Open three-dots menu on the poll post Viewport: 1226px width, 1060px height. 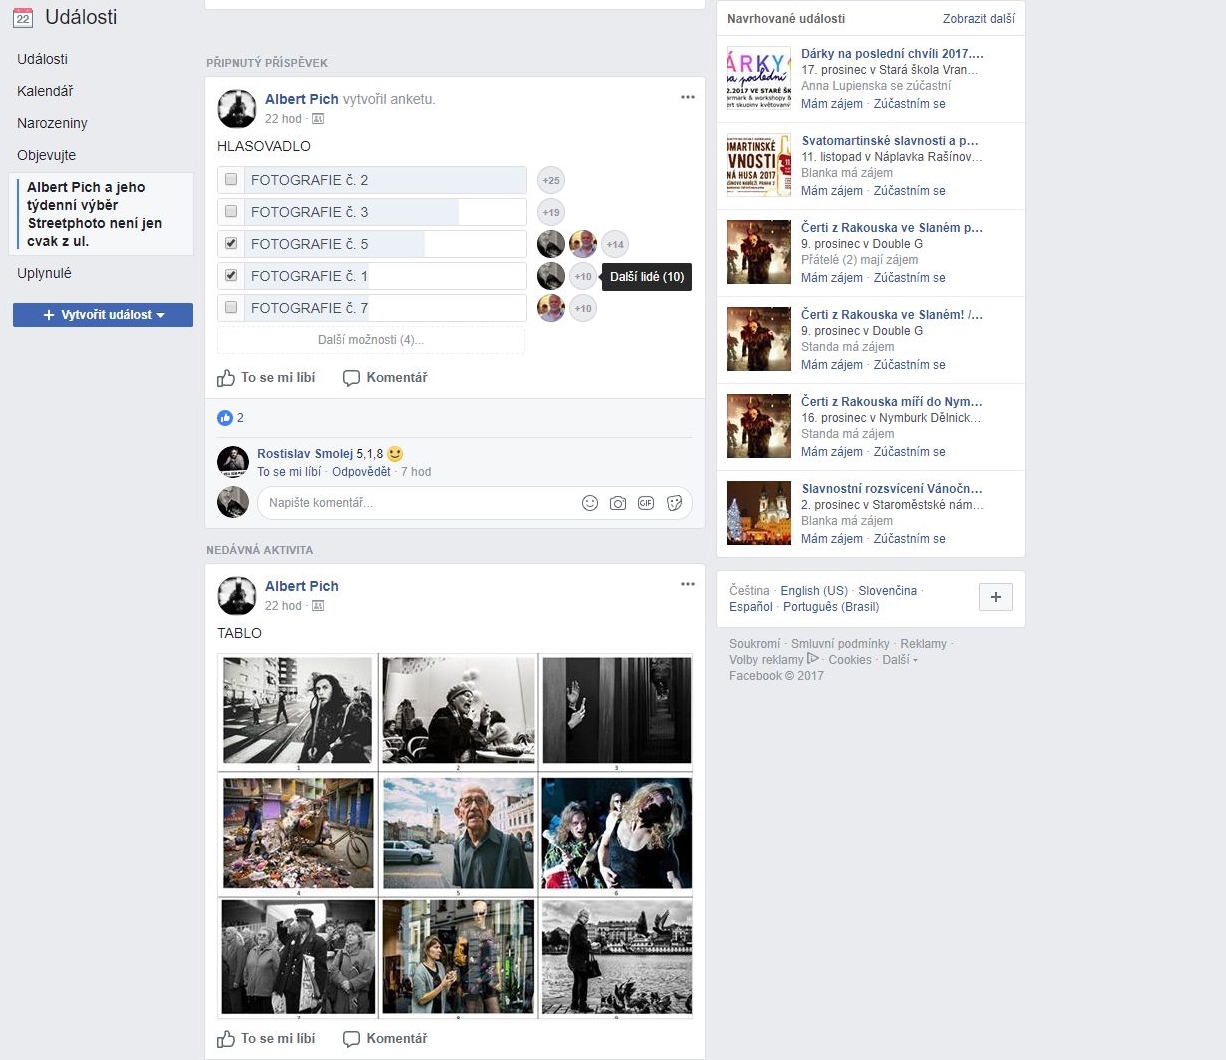coord(687,97)
